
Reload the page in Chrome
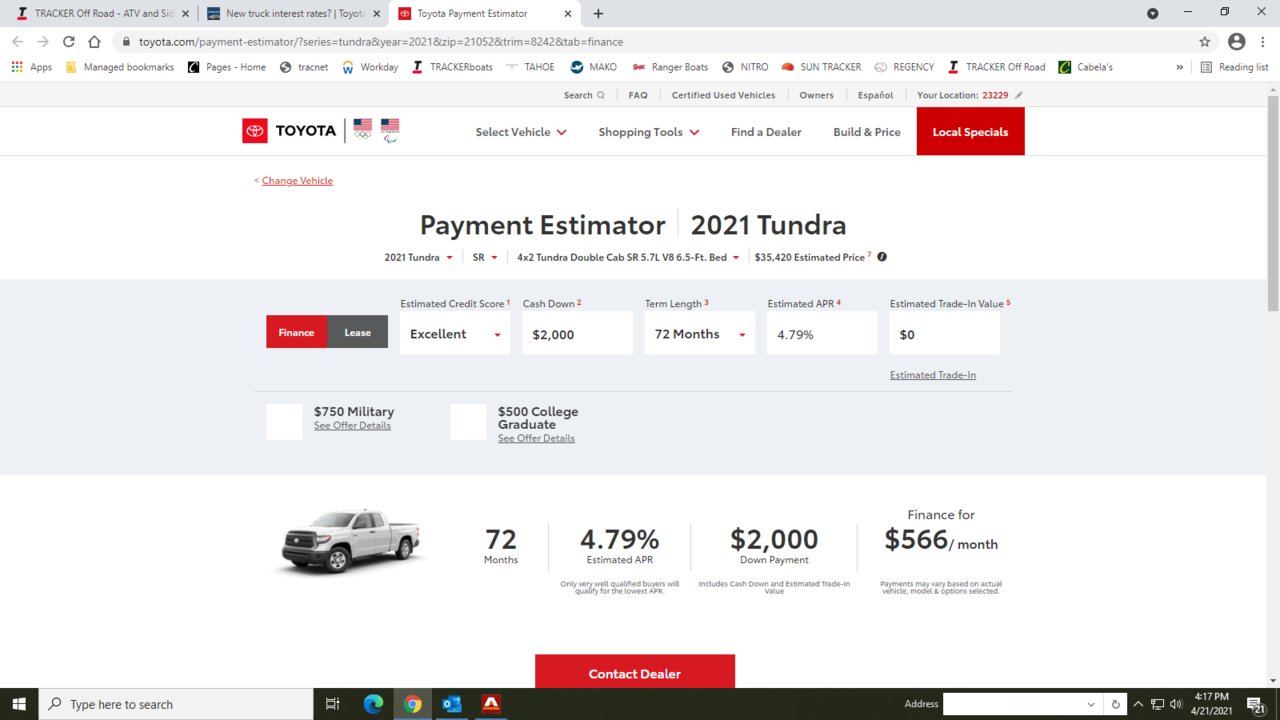coord(69,42)
